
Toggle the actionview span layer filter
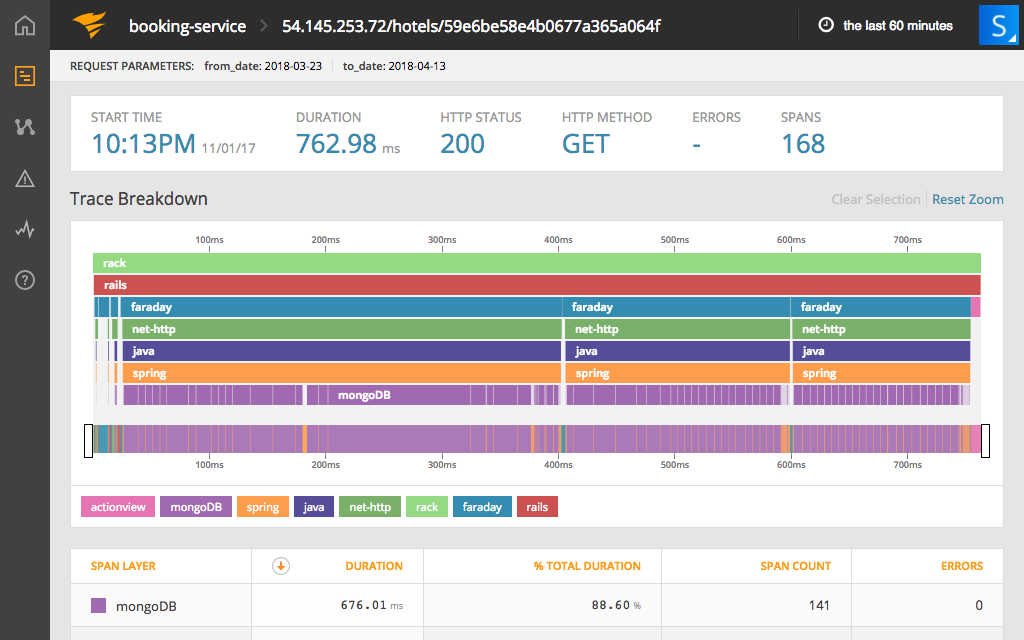[117, 507]
